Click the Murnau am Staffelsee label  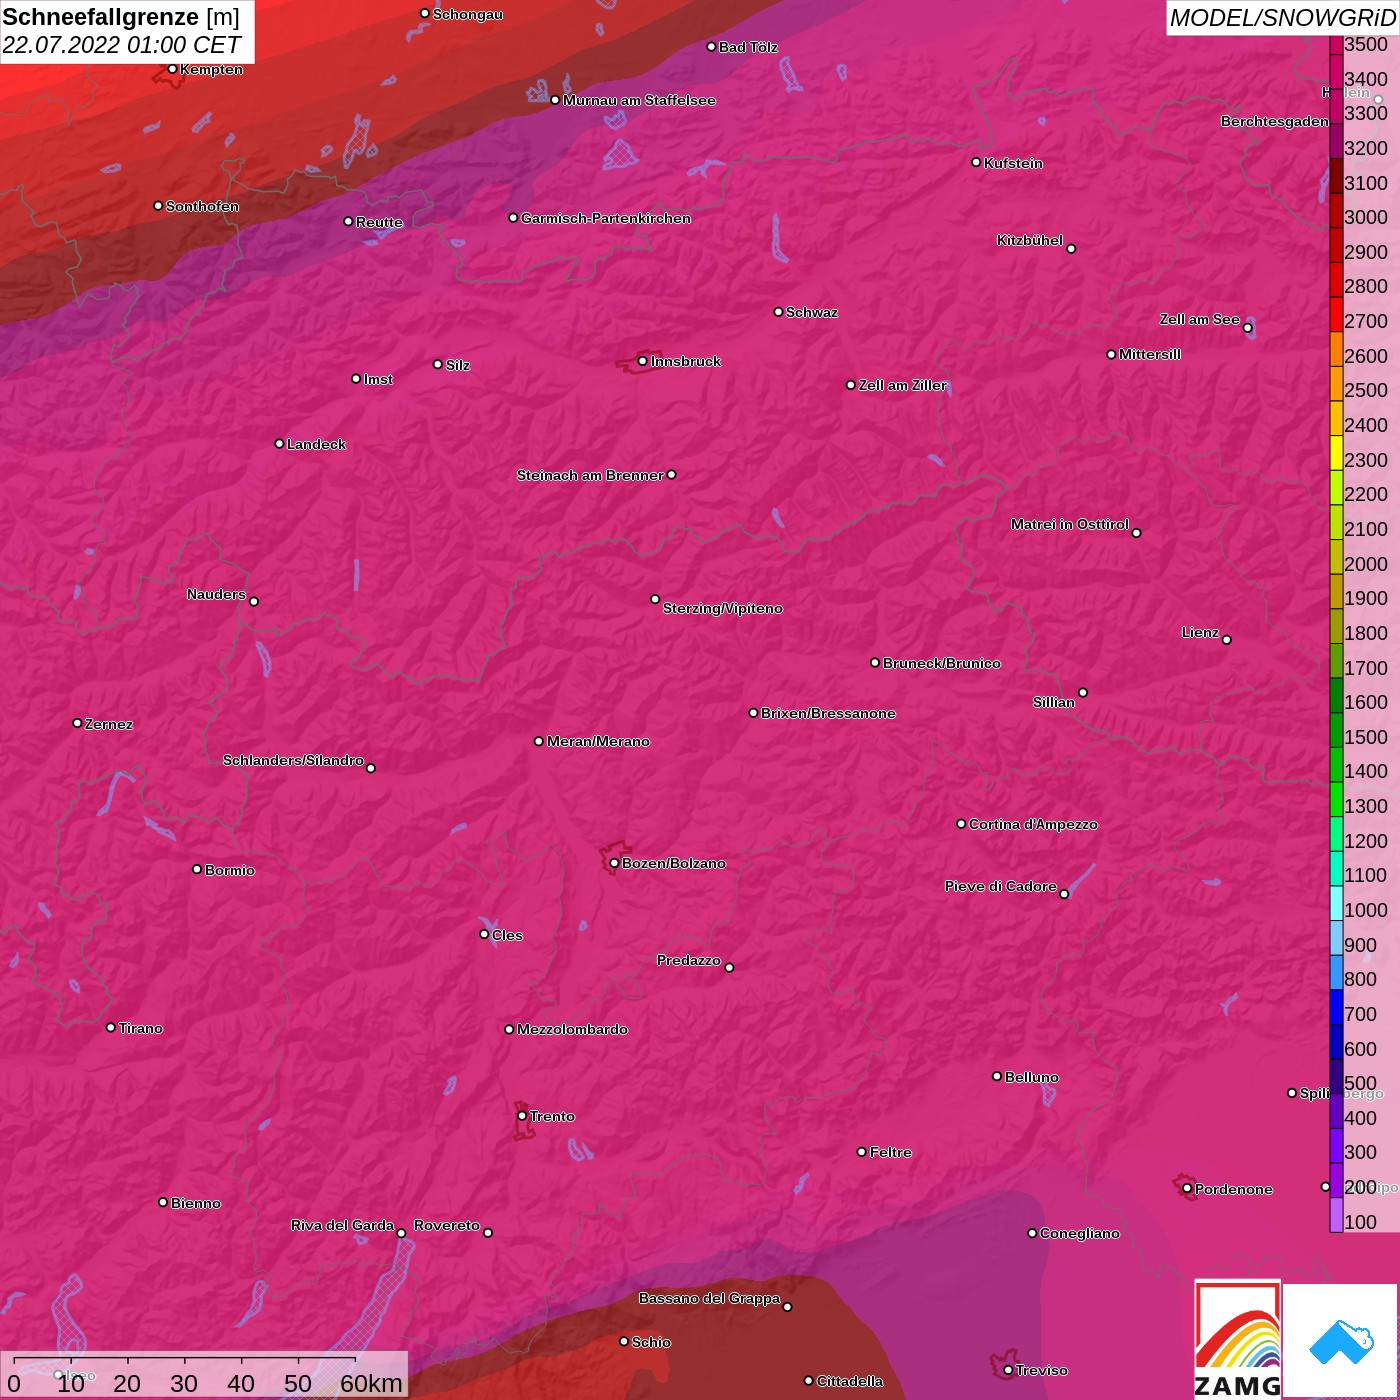(639, 100)
